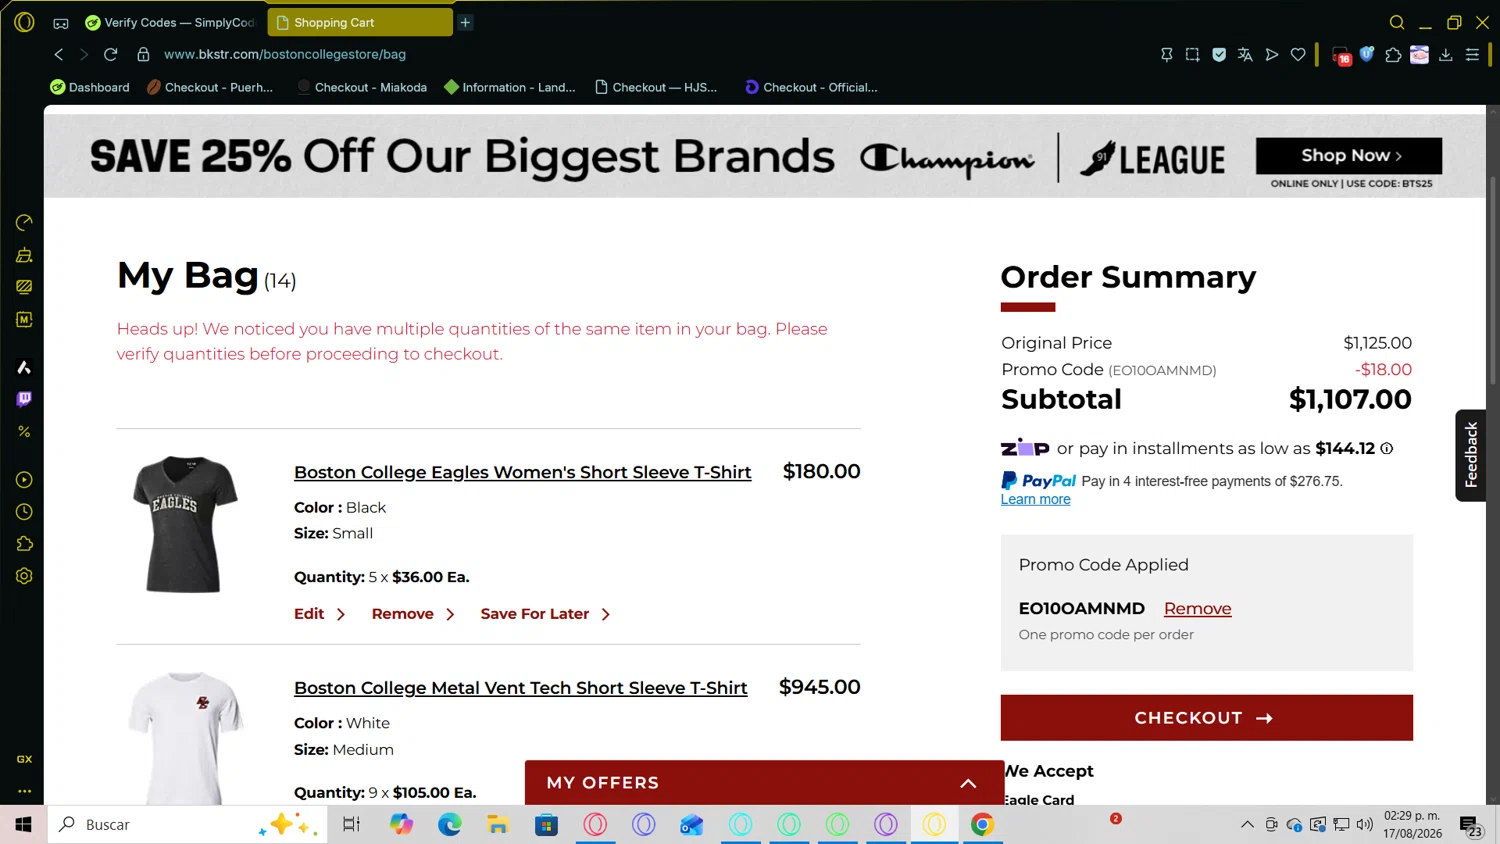Click the pin icon in the address bar
Screen dimensions: 1500x844
1166,55
